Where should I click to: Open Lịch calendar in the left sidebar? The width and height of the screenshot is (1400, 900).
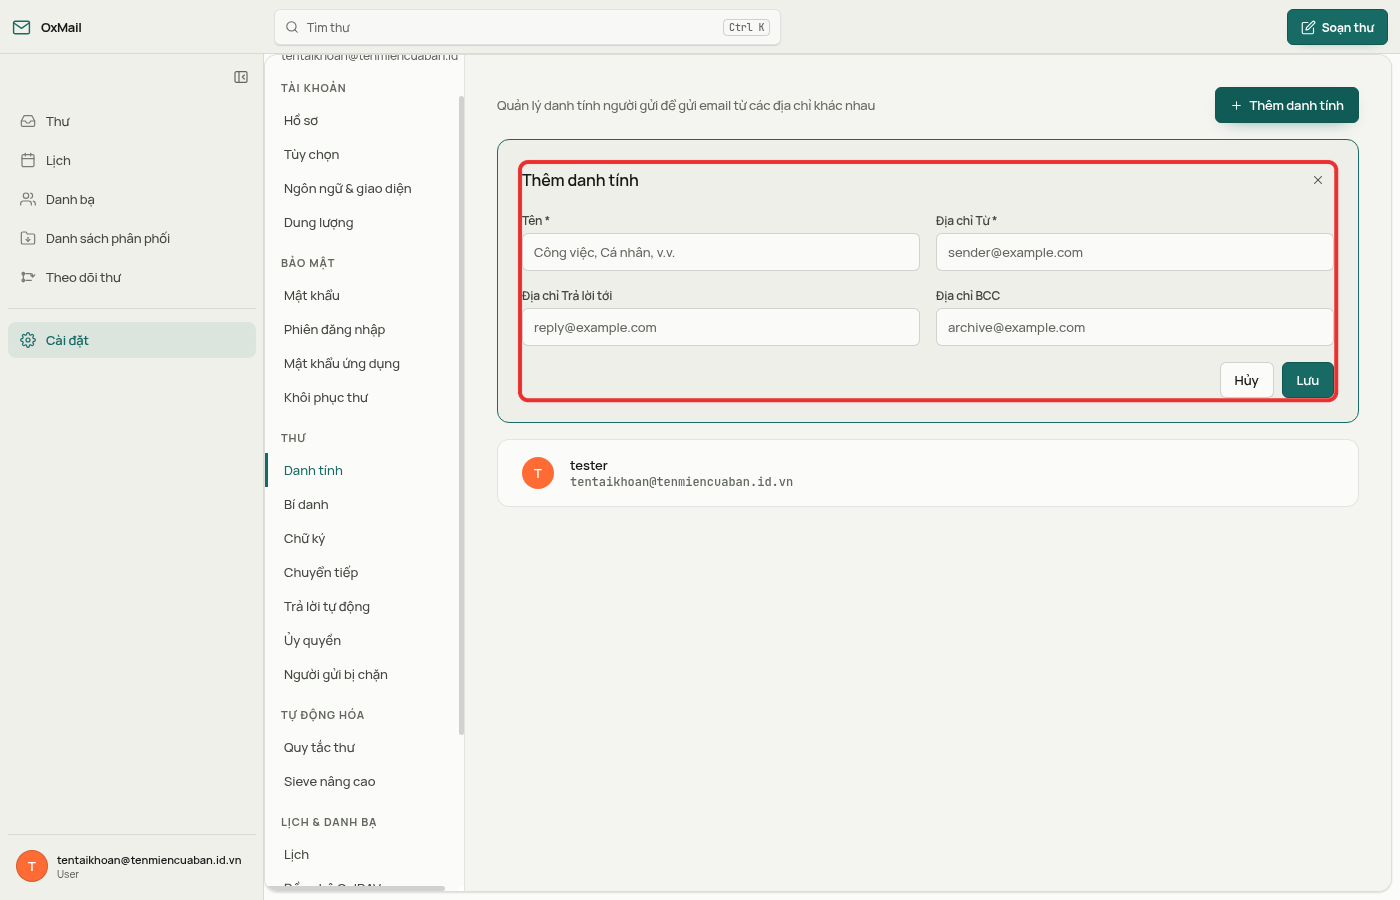pos(132,160)
